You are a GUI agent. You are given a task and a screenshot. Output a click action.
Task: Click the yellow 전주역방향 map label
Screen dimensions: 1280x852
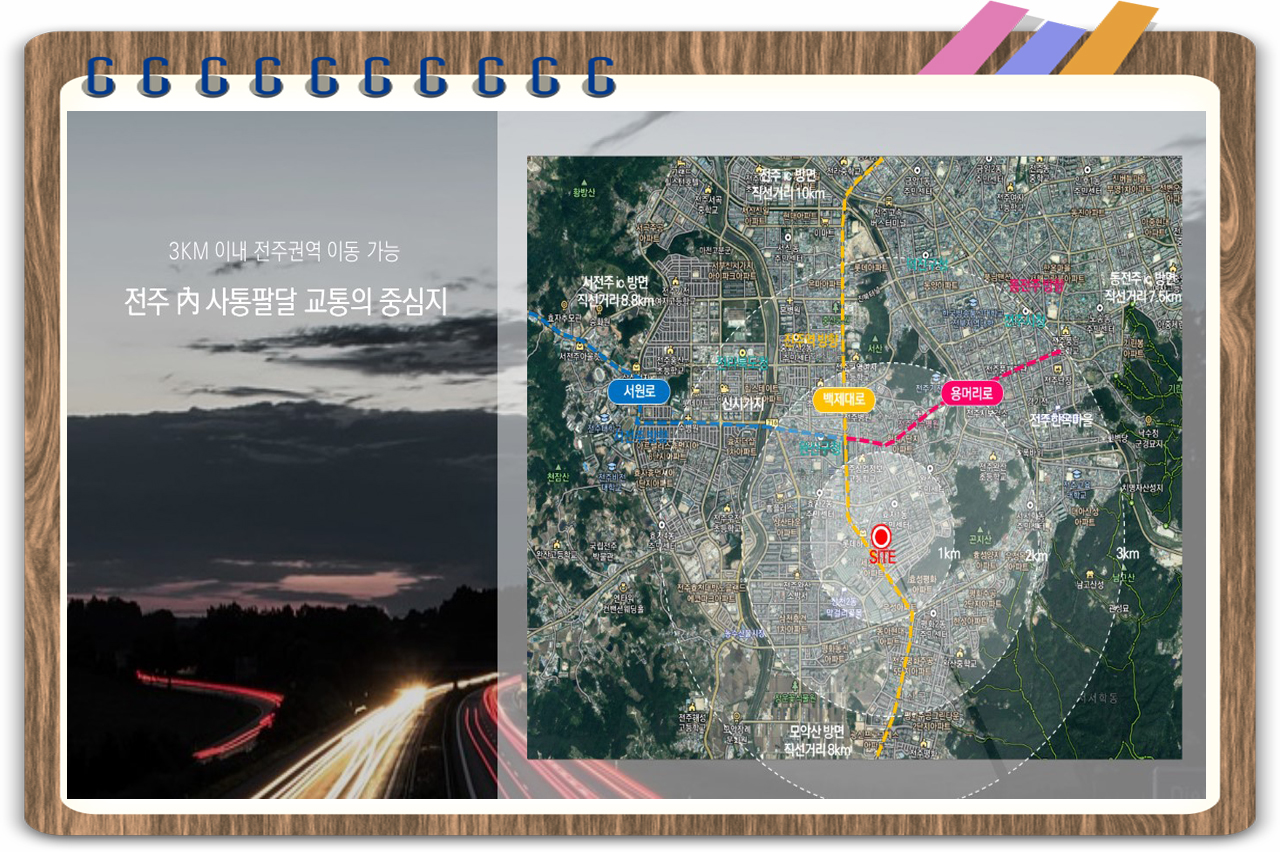[x=810, y=340]
